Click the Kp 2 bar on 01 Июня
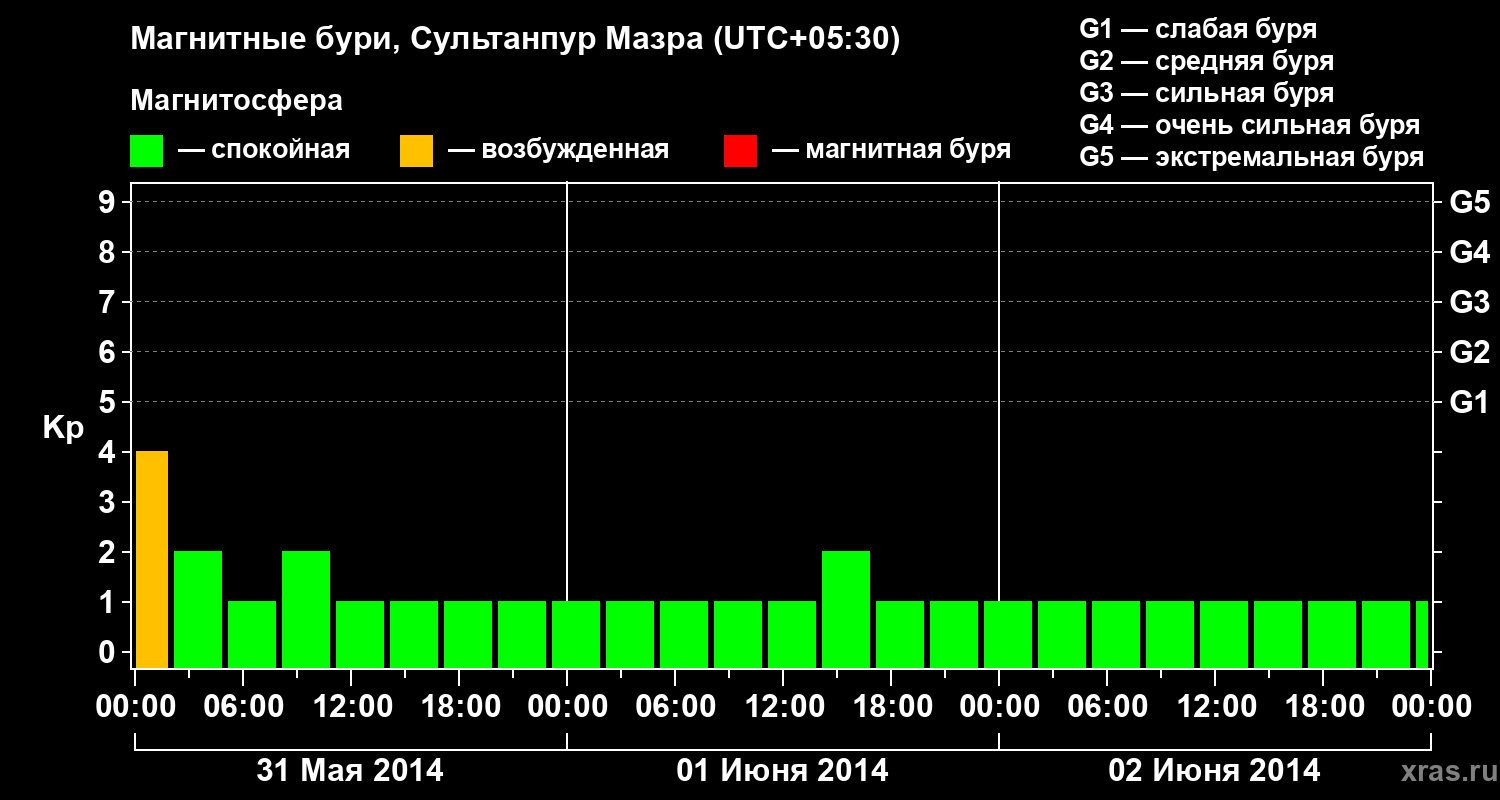 point(846,609)
